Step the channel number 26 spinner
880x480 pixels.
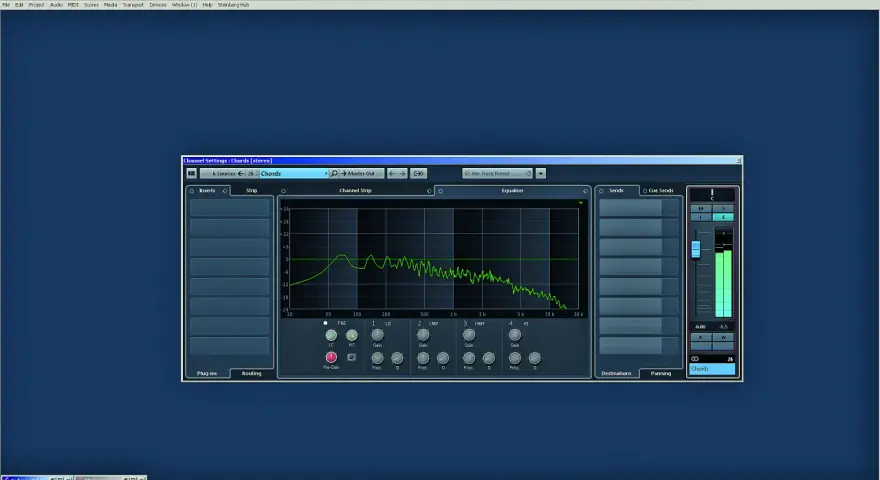tap(252, 173)
